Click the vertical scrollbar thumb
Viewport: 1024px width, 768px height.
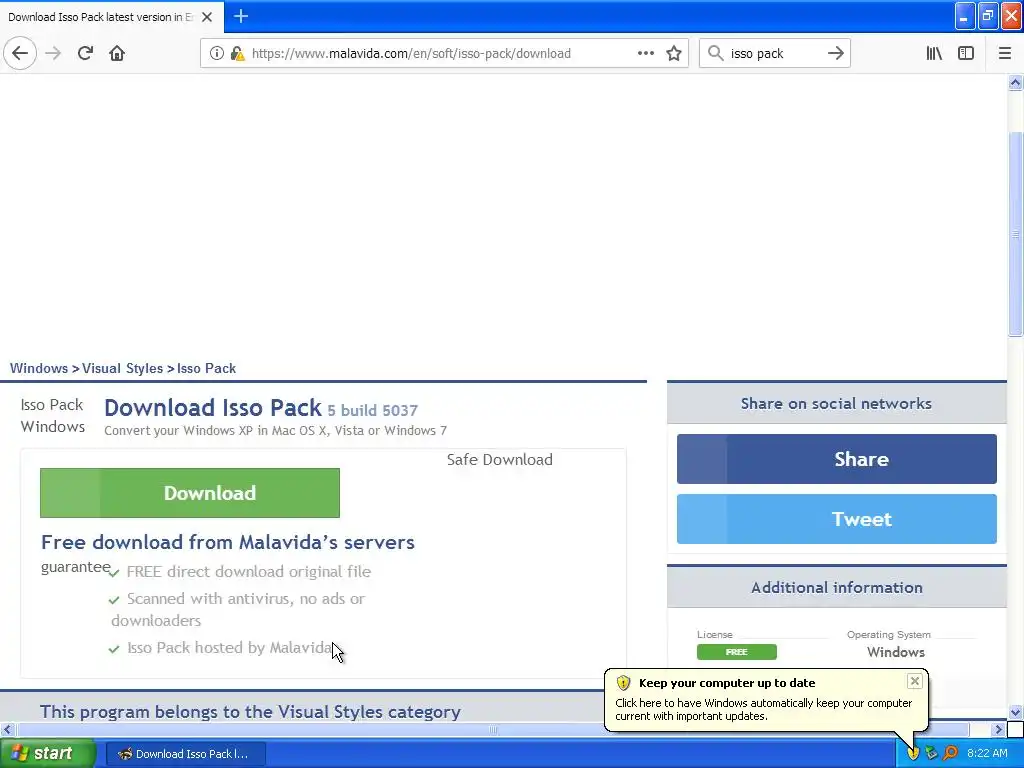pyautogui.click(x=1015, y=234)
